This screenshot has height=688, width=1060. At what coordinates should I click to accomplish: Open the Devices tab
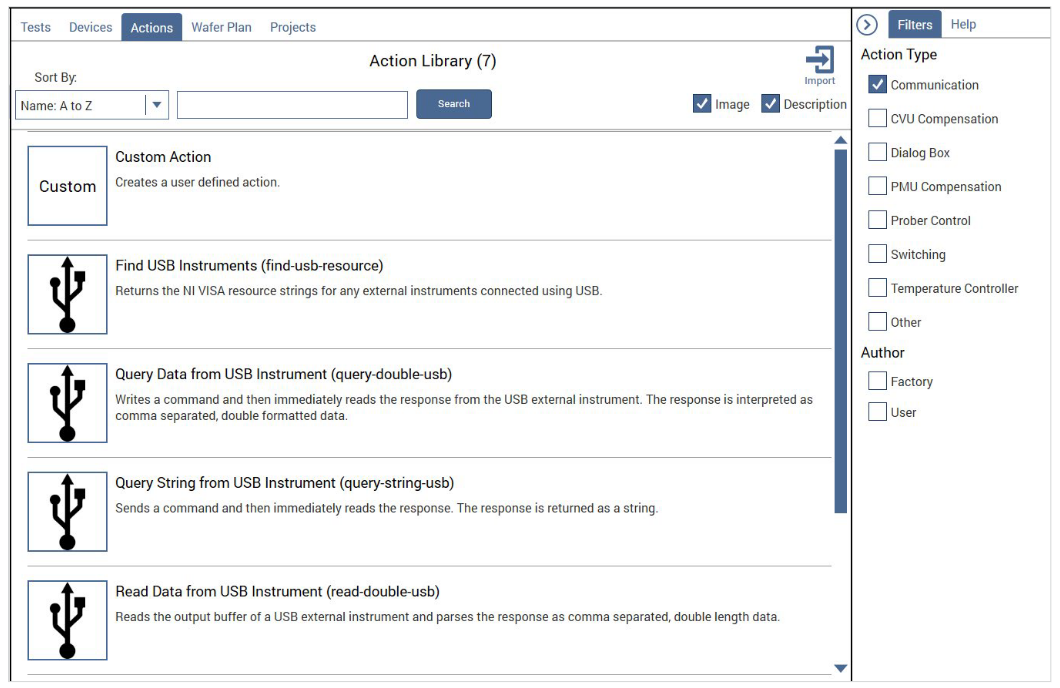(90, 27)
